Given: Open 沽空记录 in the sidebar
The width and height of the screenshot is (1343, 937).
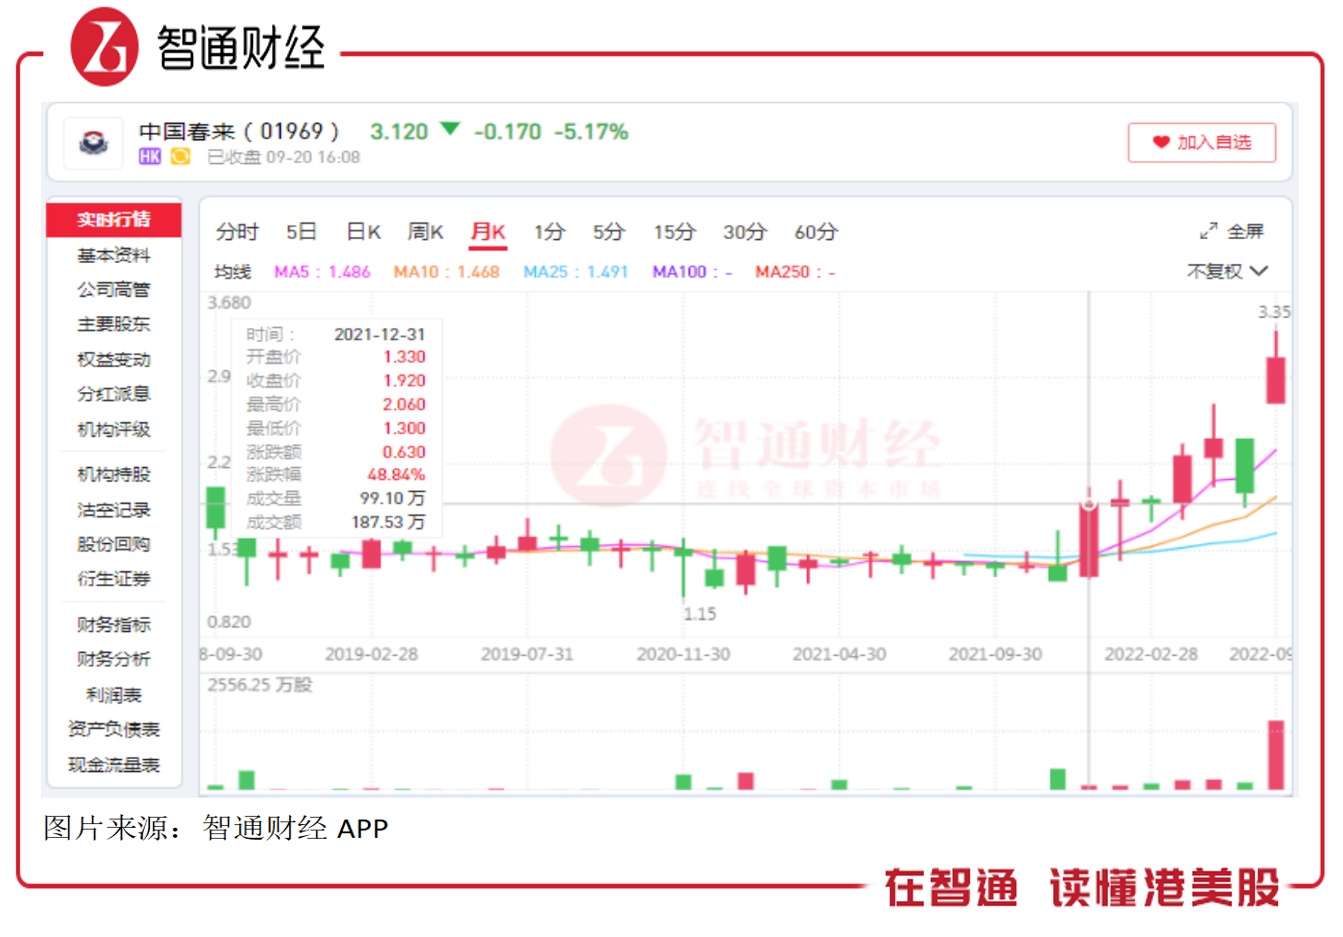Looking at the screenshot, I should click(114, 510).
